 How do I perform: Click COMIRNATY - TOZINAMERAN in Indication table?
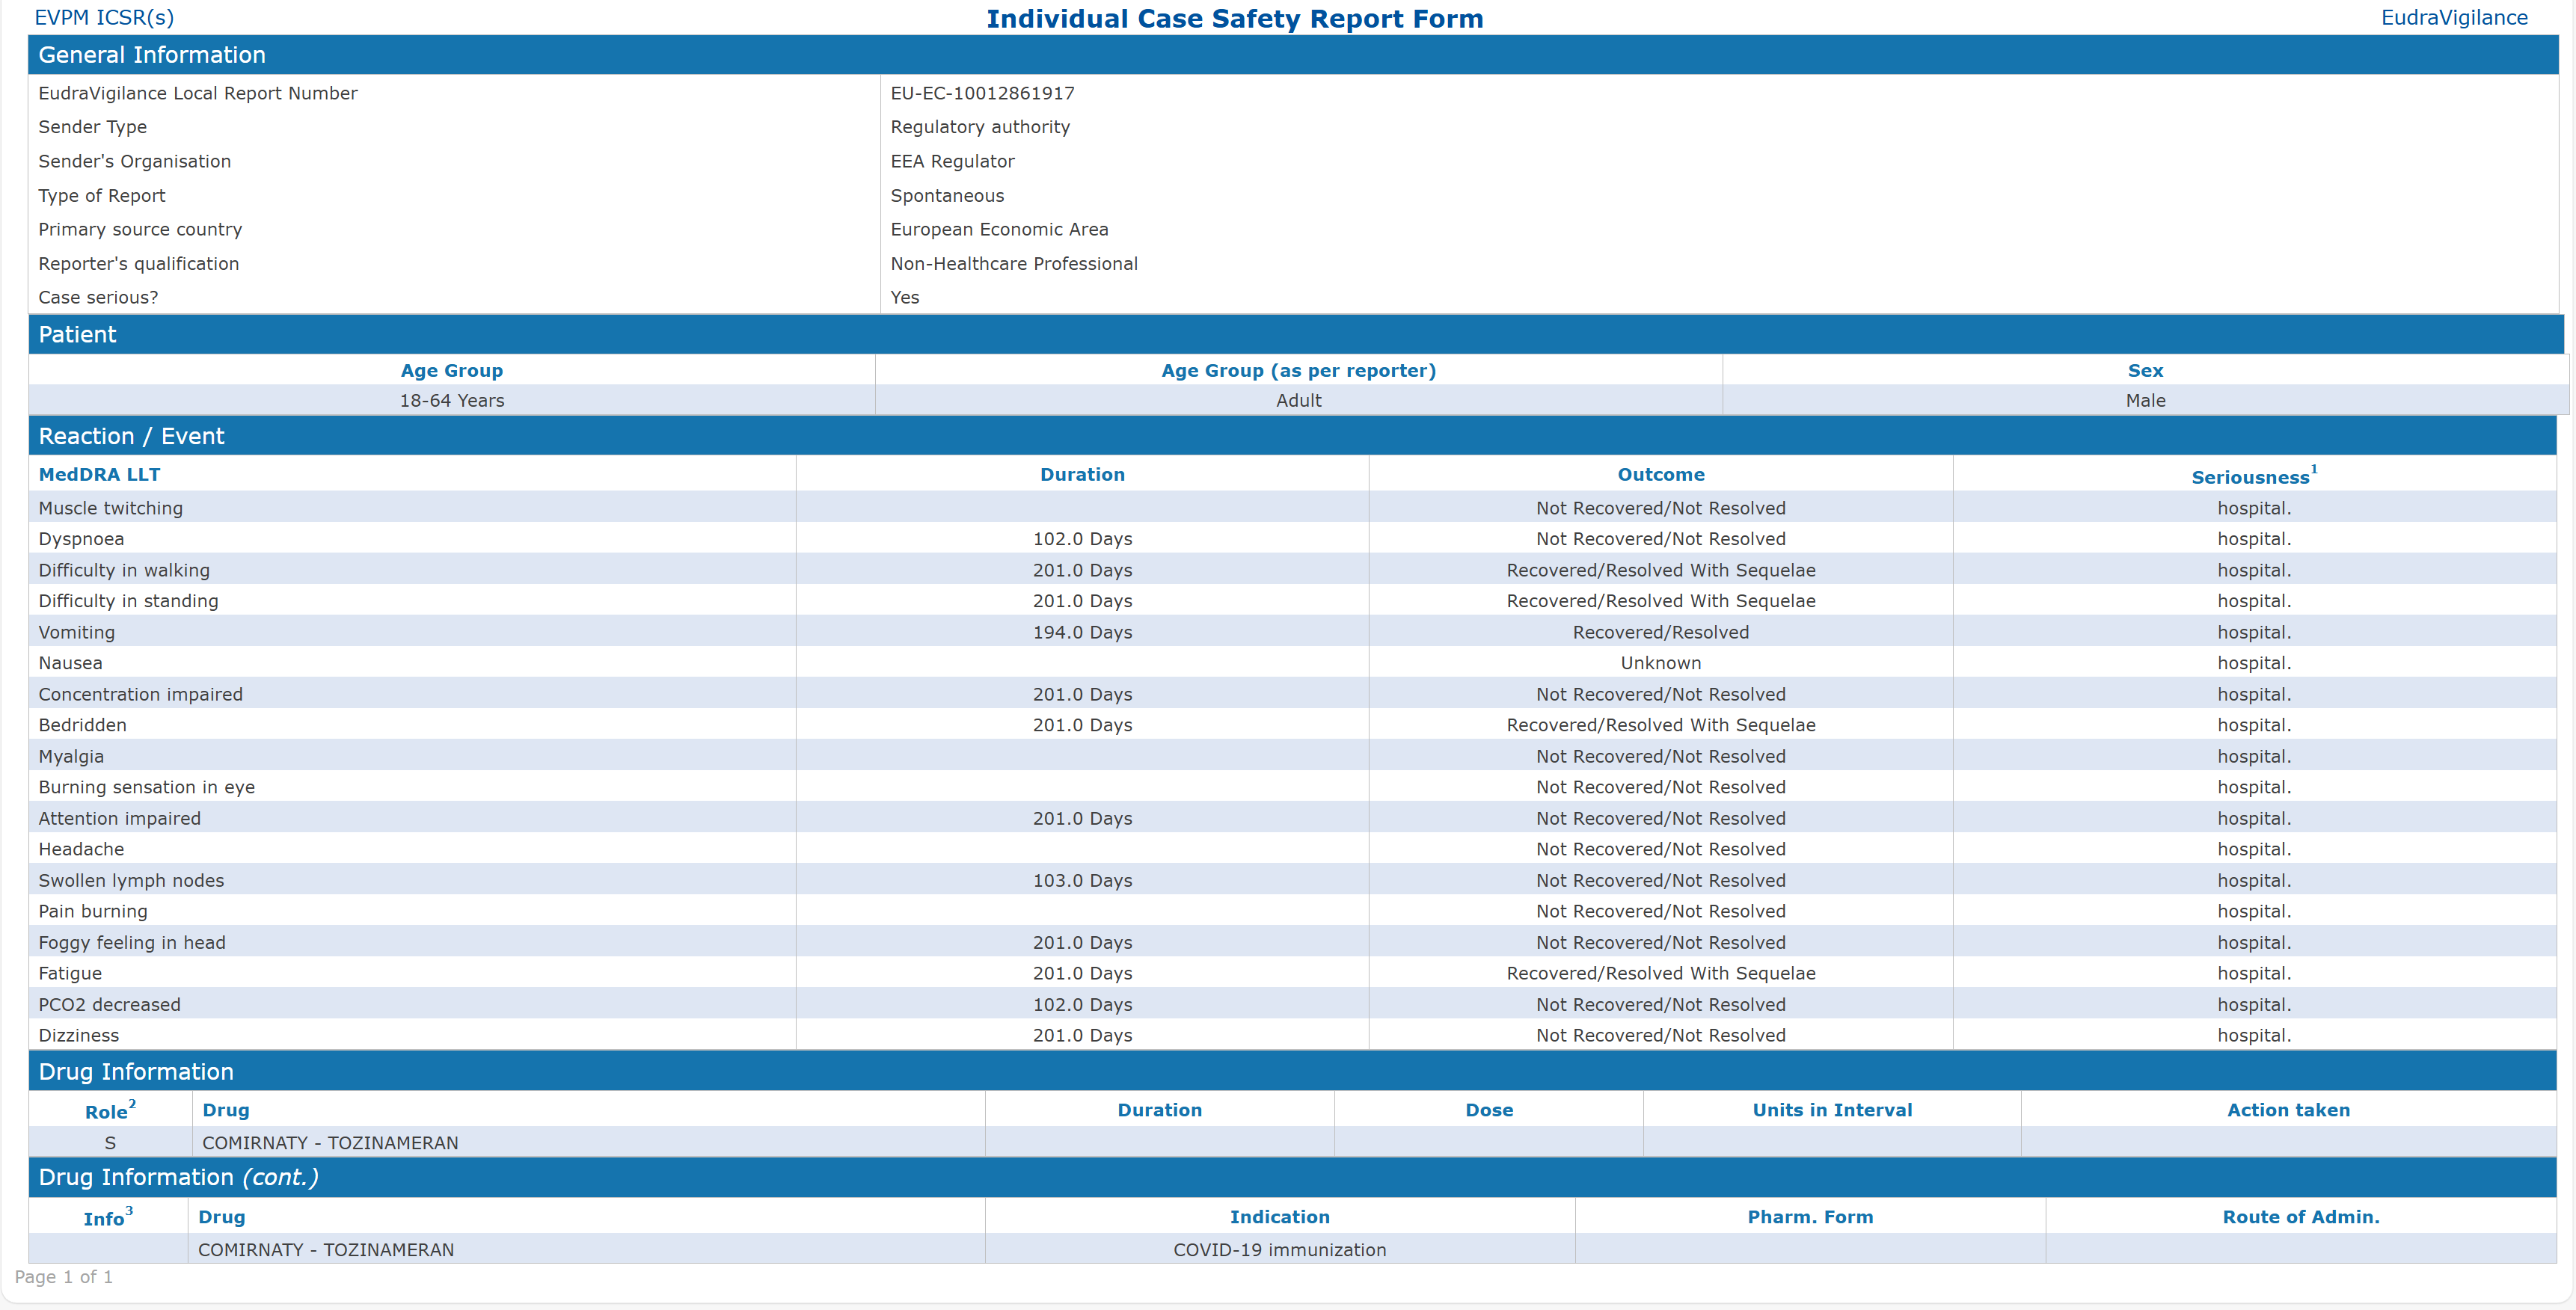(x=326, y=1250)
